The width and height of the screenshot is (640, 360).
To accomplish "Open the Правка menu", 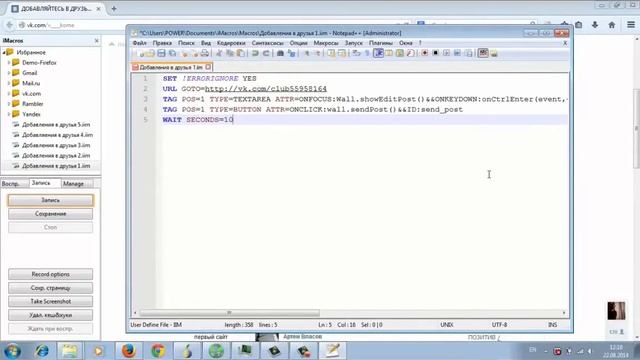I will point(162,43).
